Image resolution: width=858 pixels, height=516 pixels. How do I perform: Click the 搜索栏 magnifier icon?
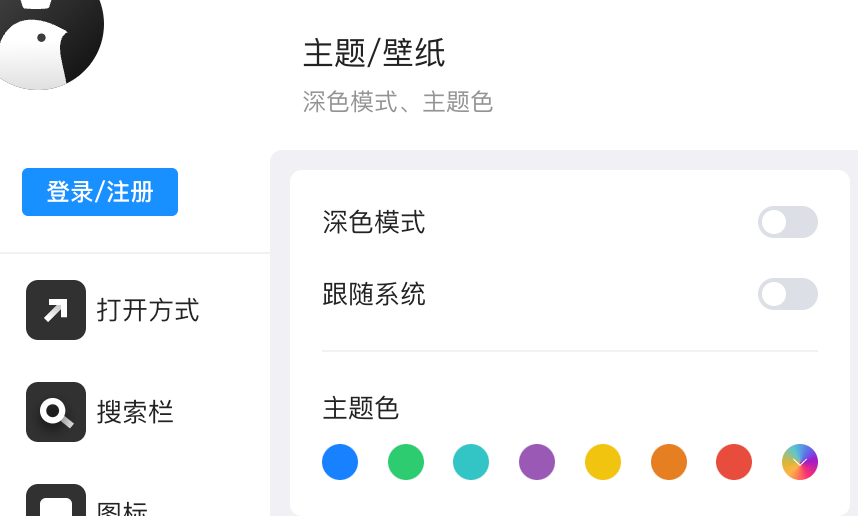pyautogui.click(x=56, y=411)
